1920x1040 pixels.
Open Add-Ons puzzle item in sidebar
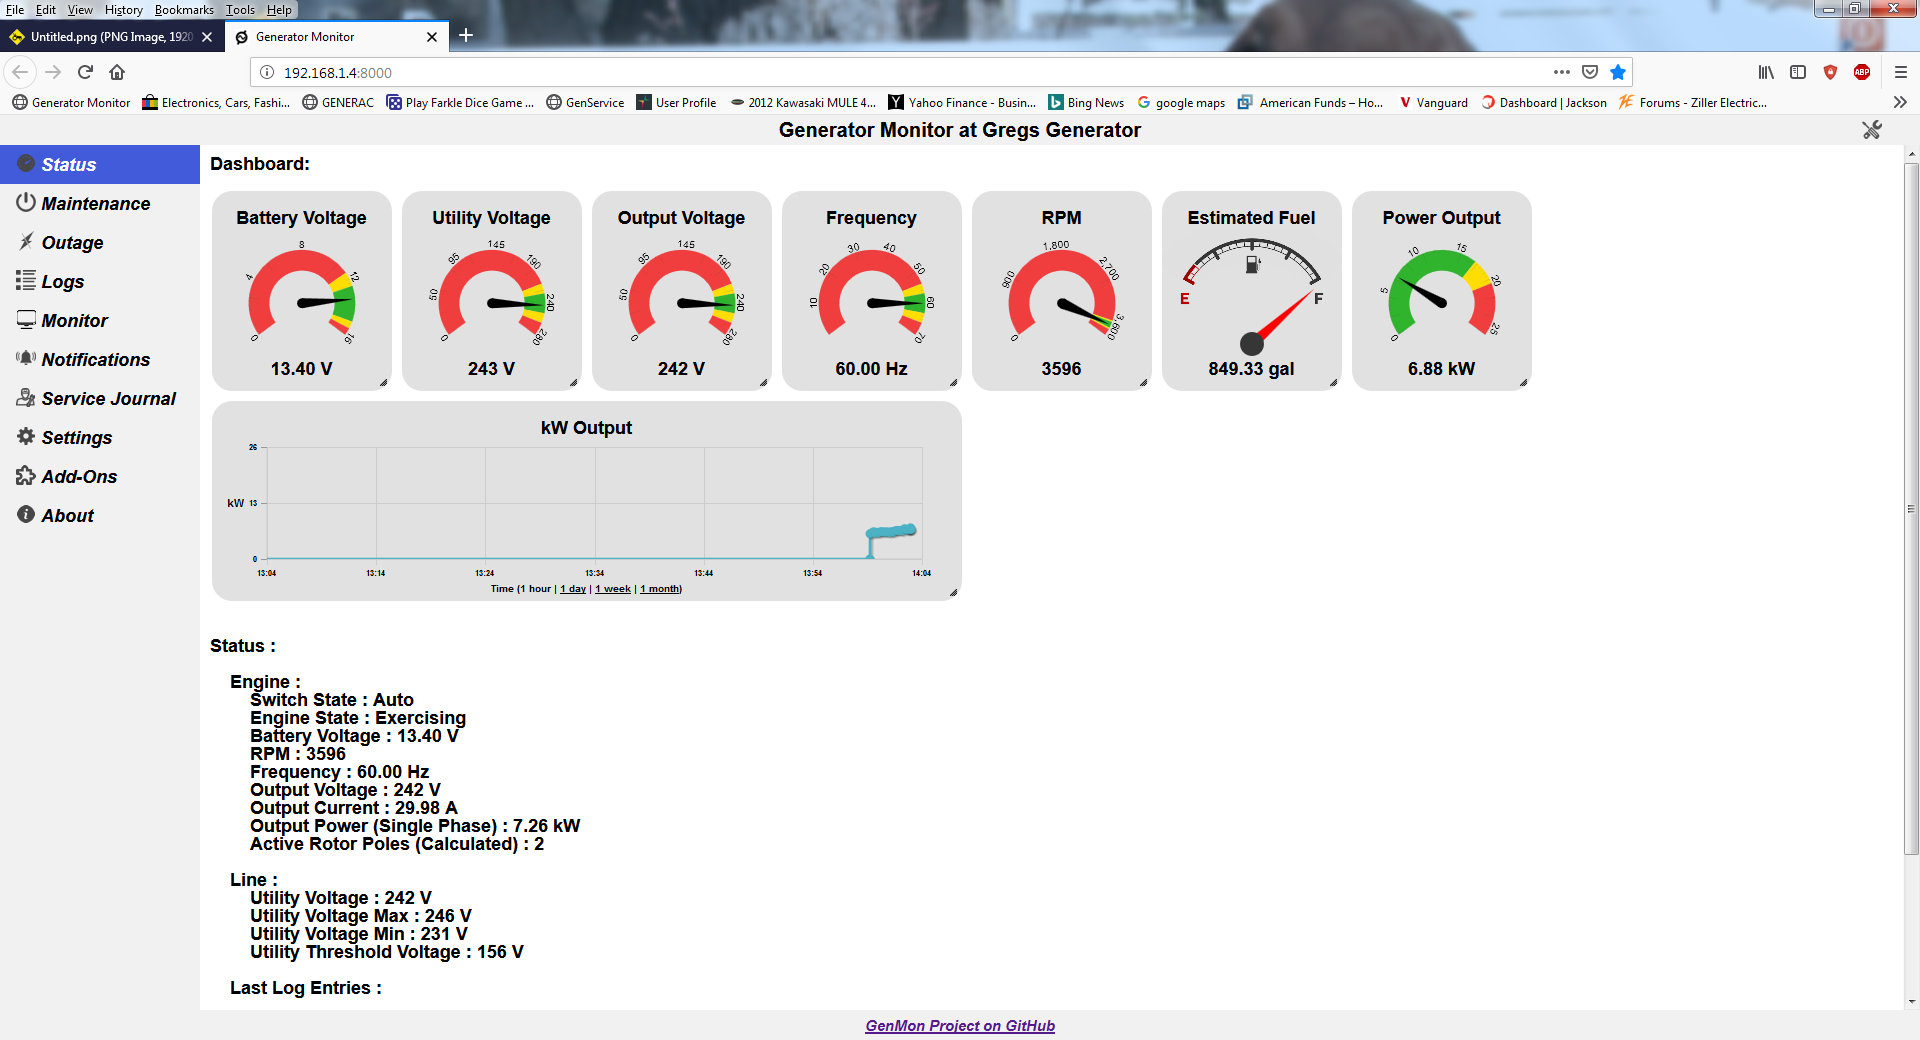(79, 477)
